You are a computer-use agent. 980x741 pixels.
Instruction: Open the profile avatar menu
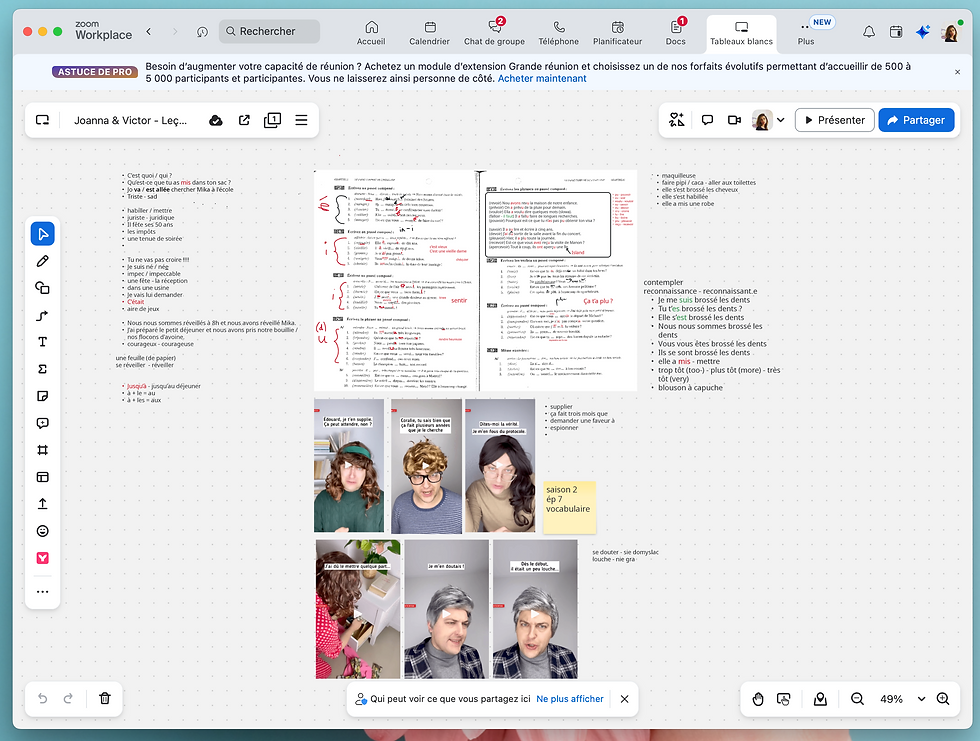951,32
